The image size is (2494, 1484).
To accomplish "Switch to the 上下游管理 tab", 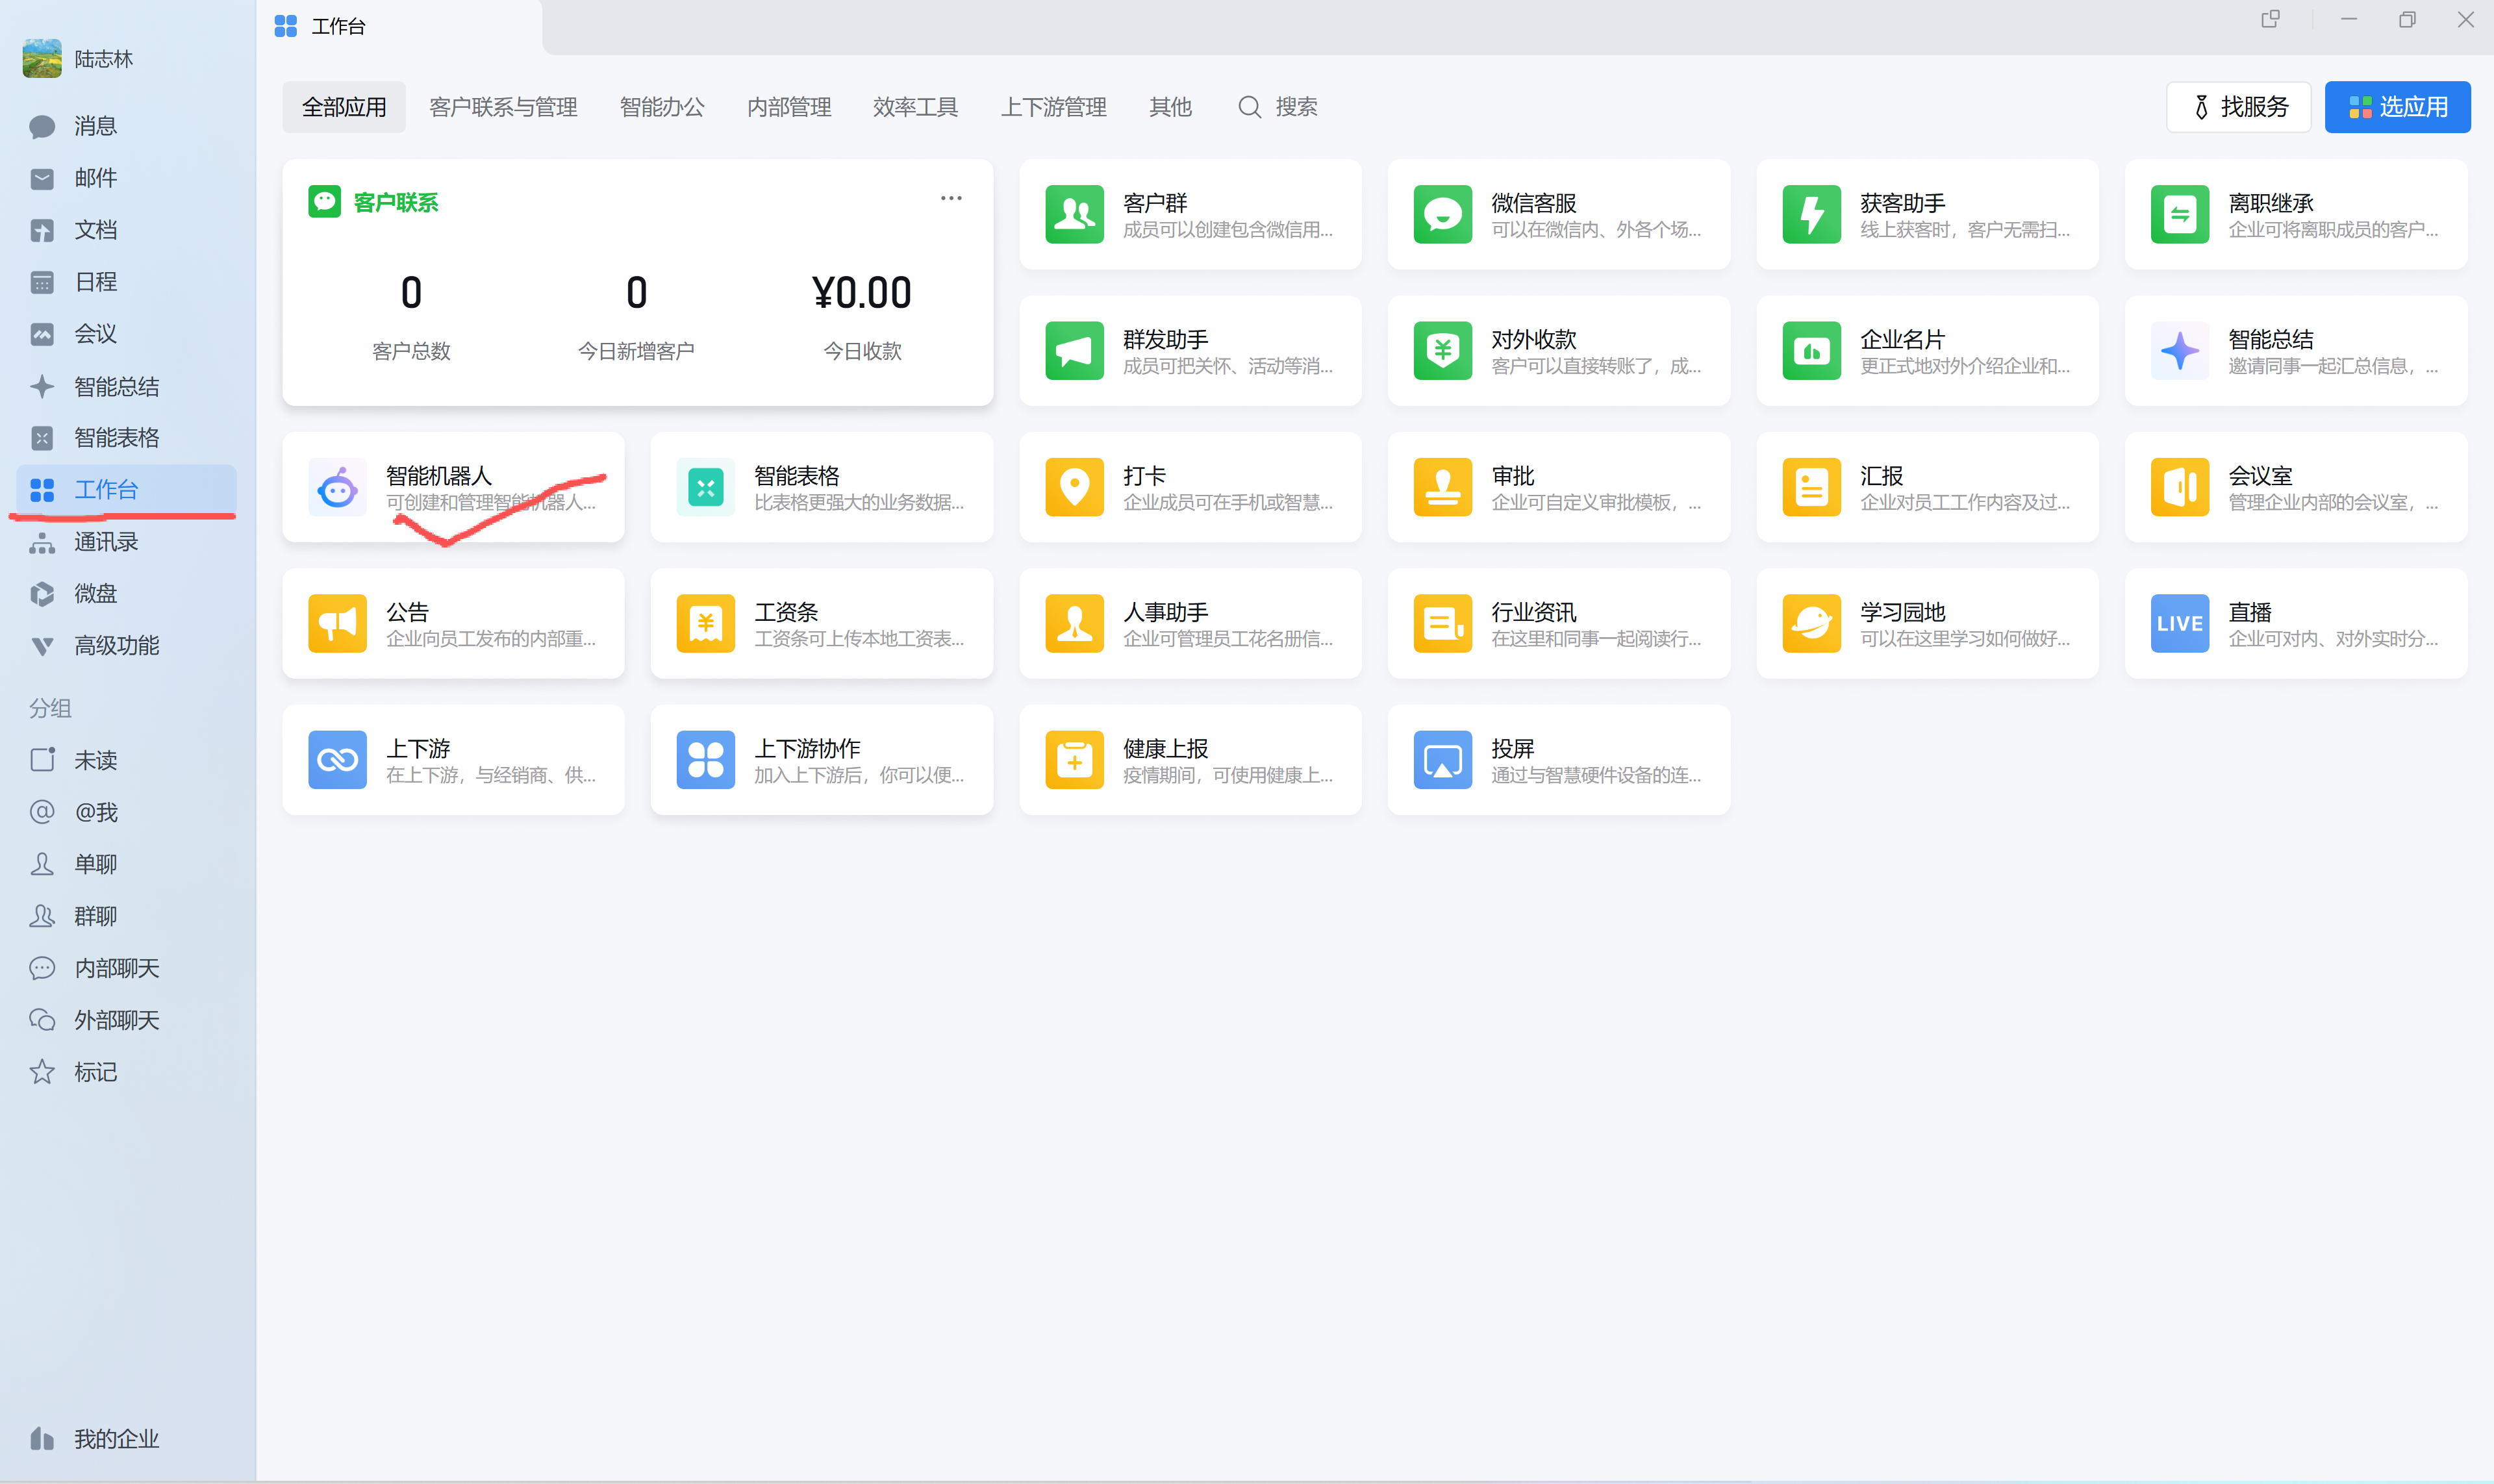I will tap(1054, 107).
